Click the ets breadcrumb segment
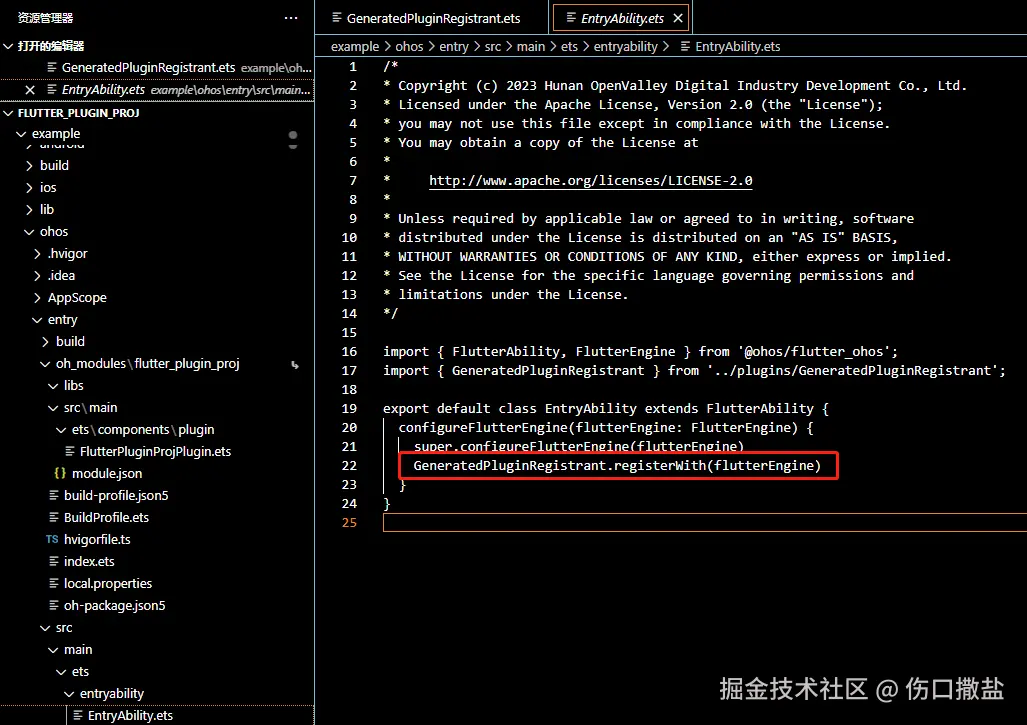This screenshot has height=725, width=1027. [x=569, y=46]
